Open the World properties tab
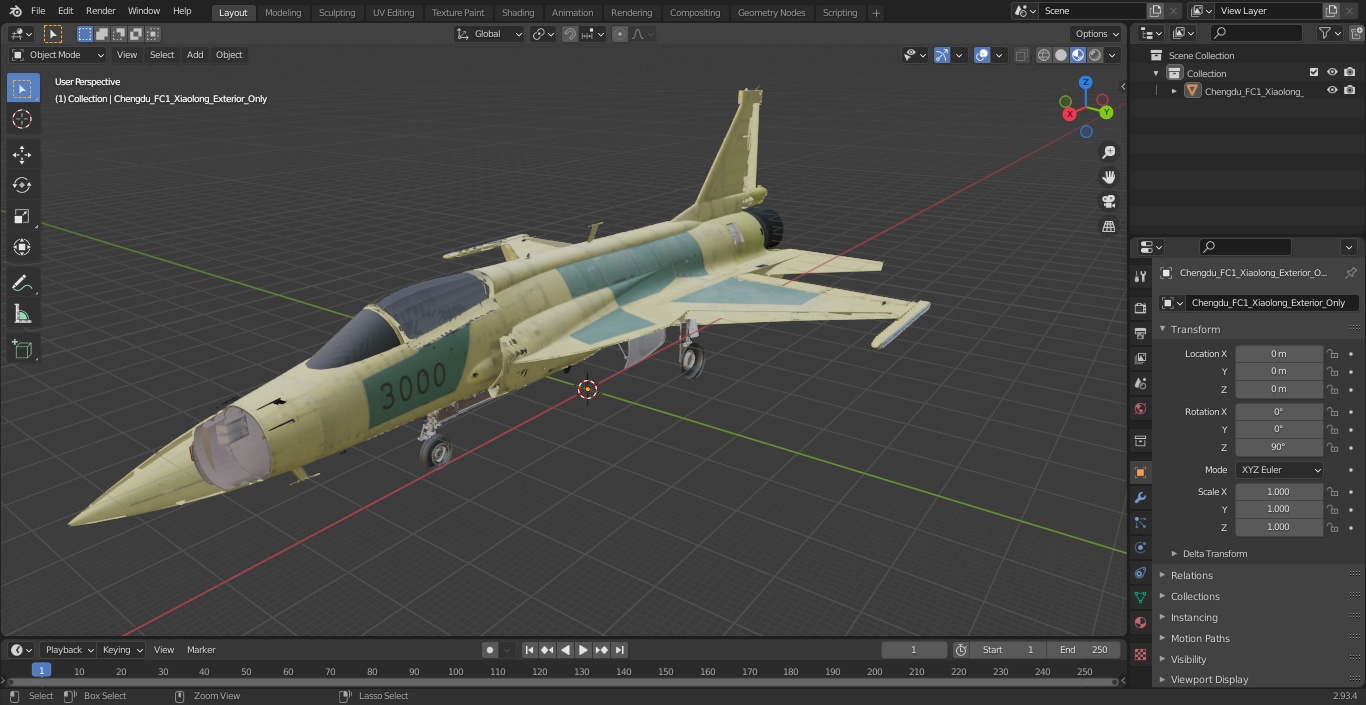 point(1140,408)
